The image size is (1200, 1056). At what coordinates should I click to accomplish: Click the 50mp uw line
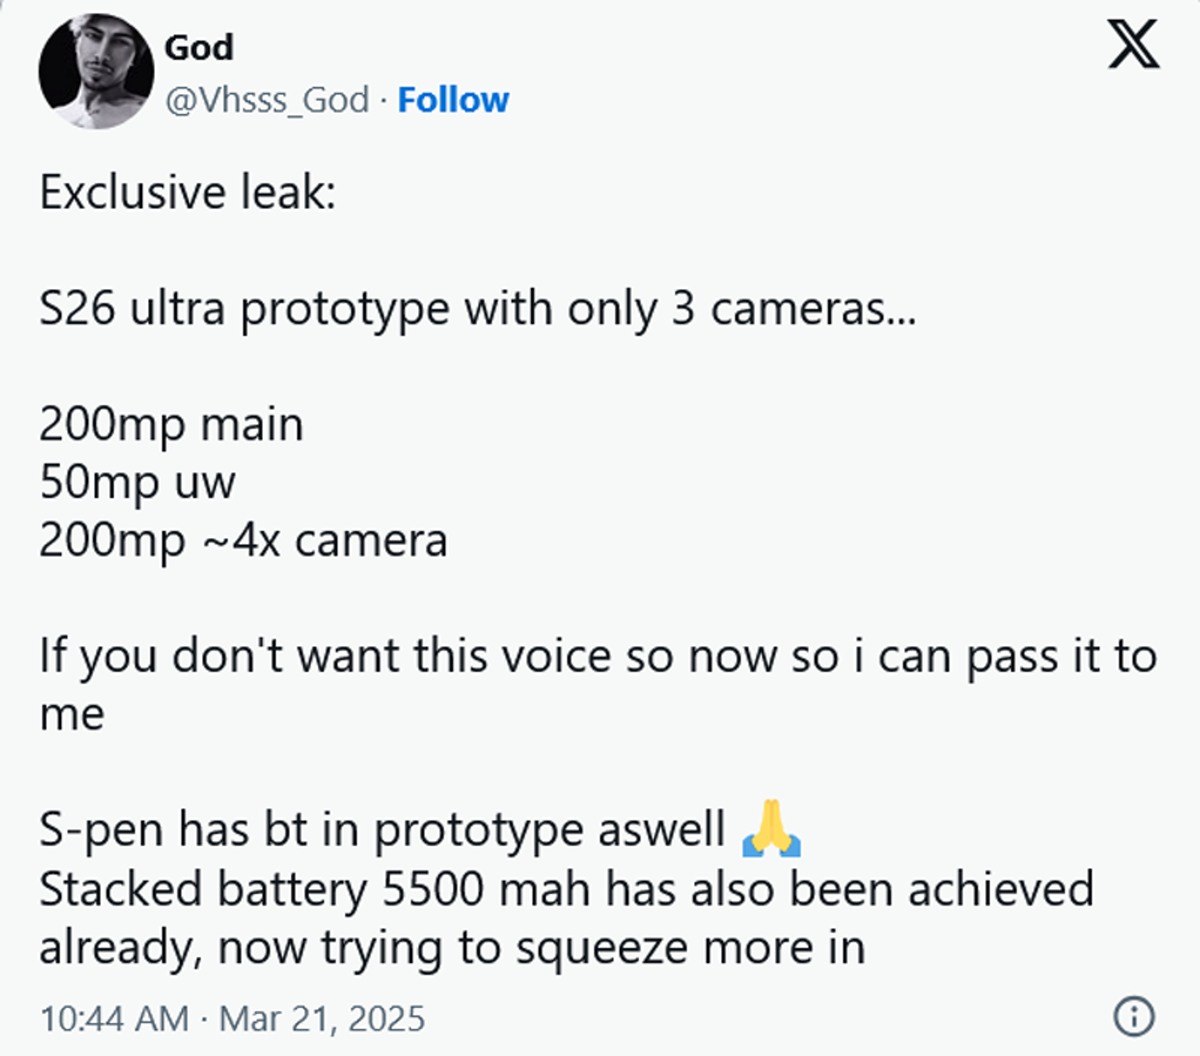(x=137, y=483)
